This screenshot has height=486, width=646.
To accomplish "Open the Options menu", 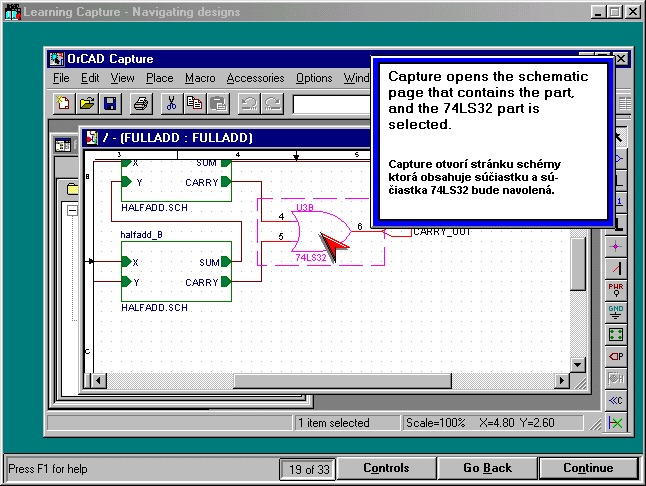I will pyautogui.click(x=314, y=78).
